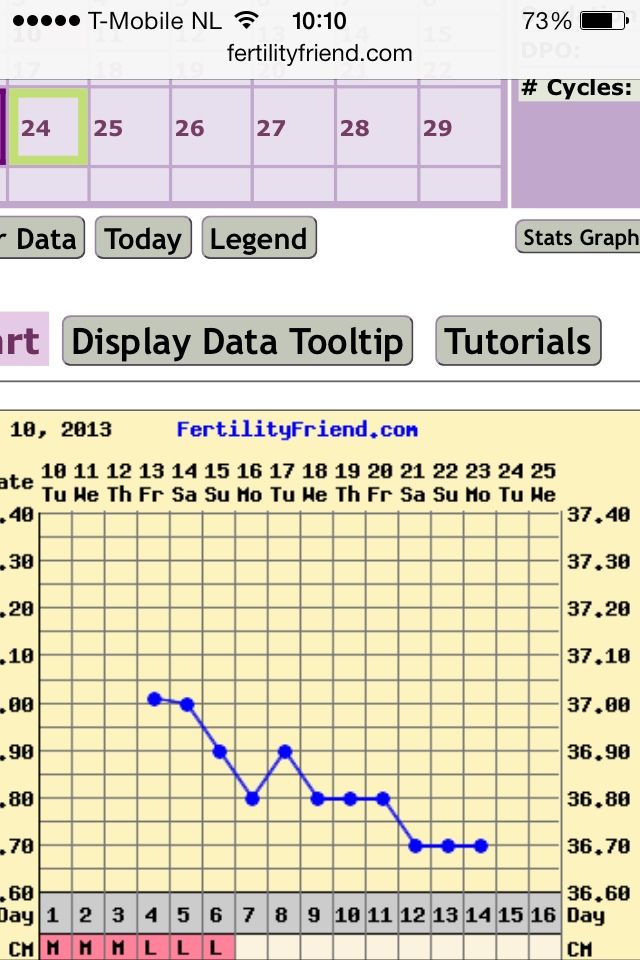Tap the 10:10 clock in status bar

point(319,21)
